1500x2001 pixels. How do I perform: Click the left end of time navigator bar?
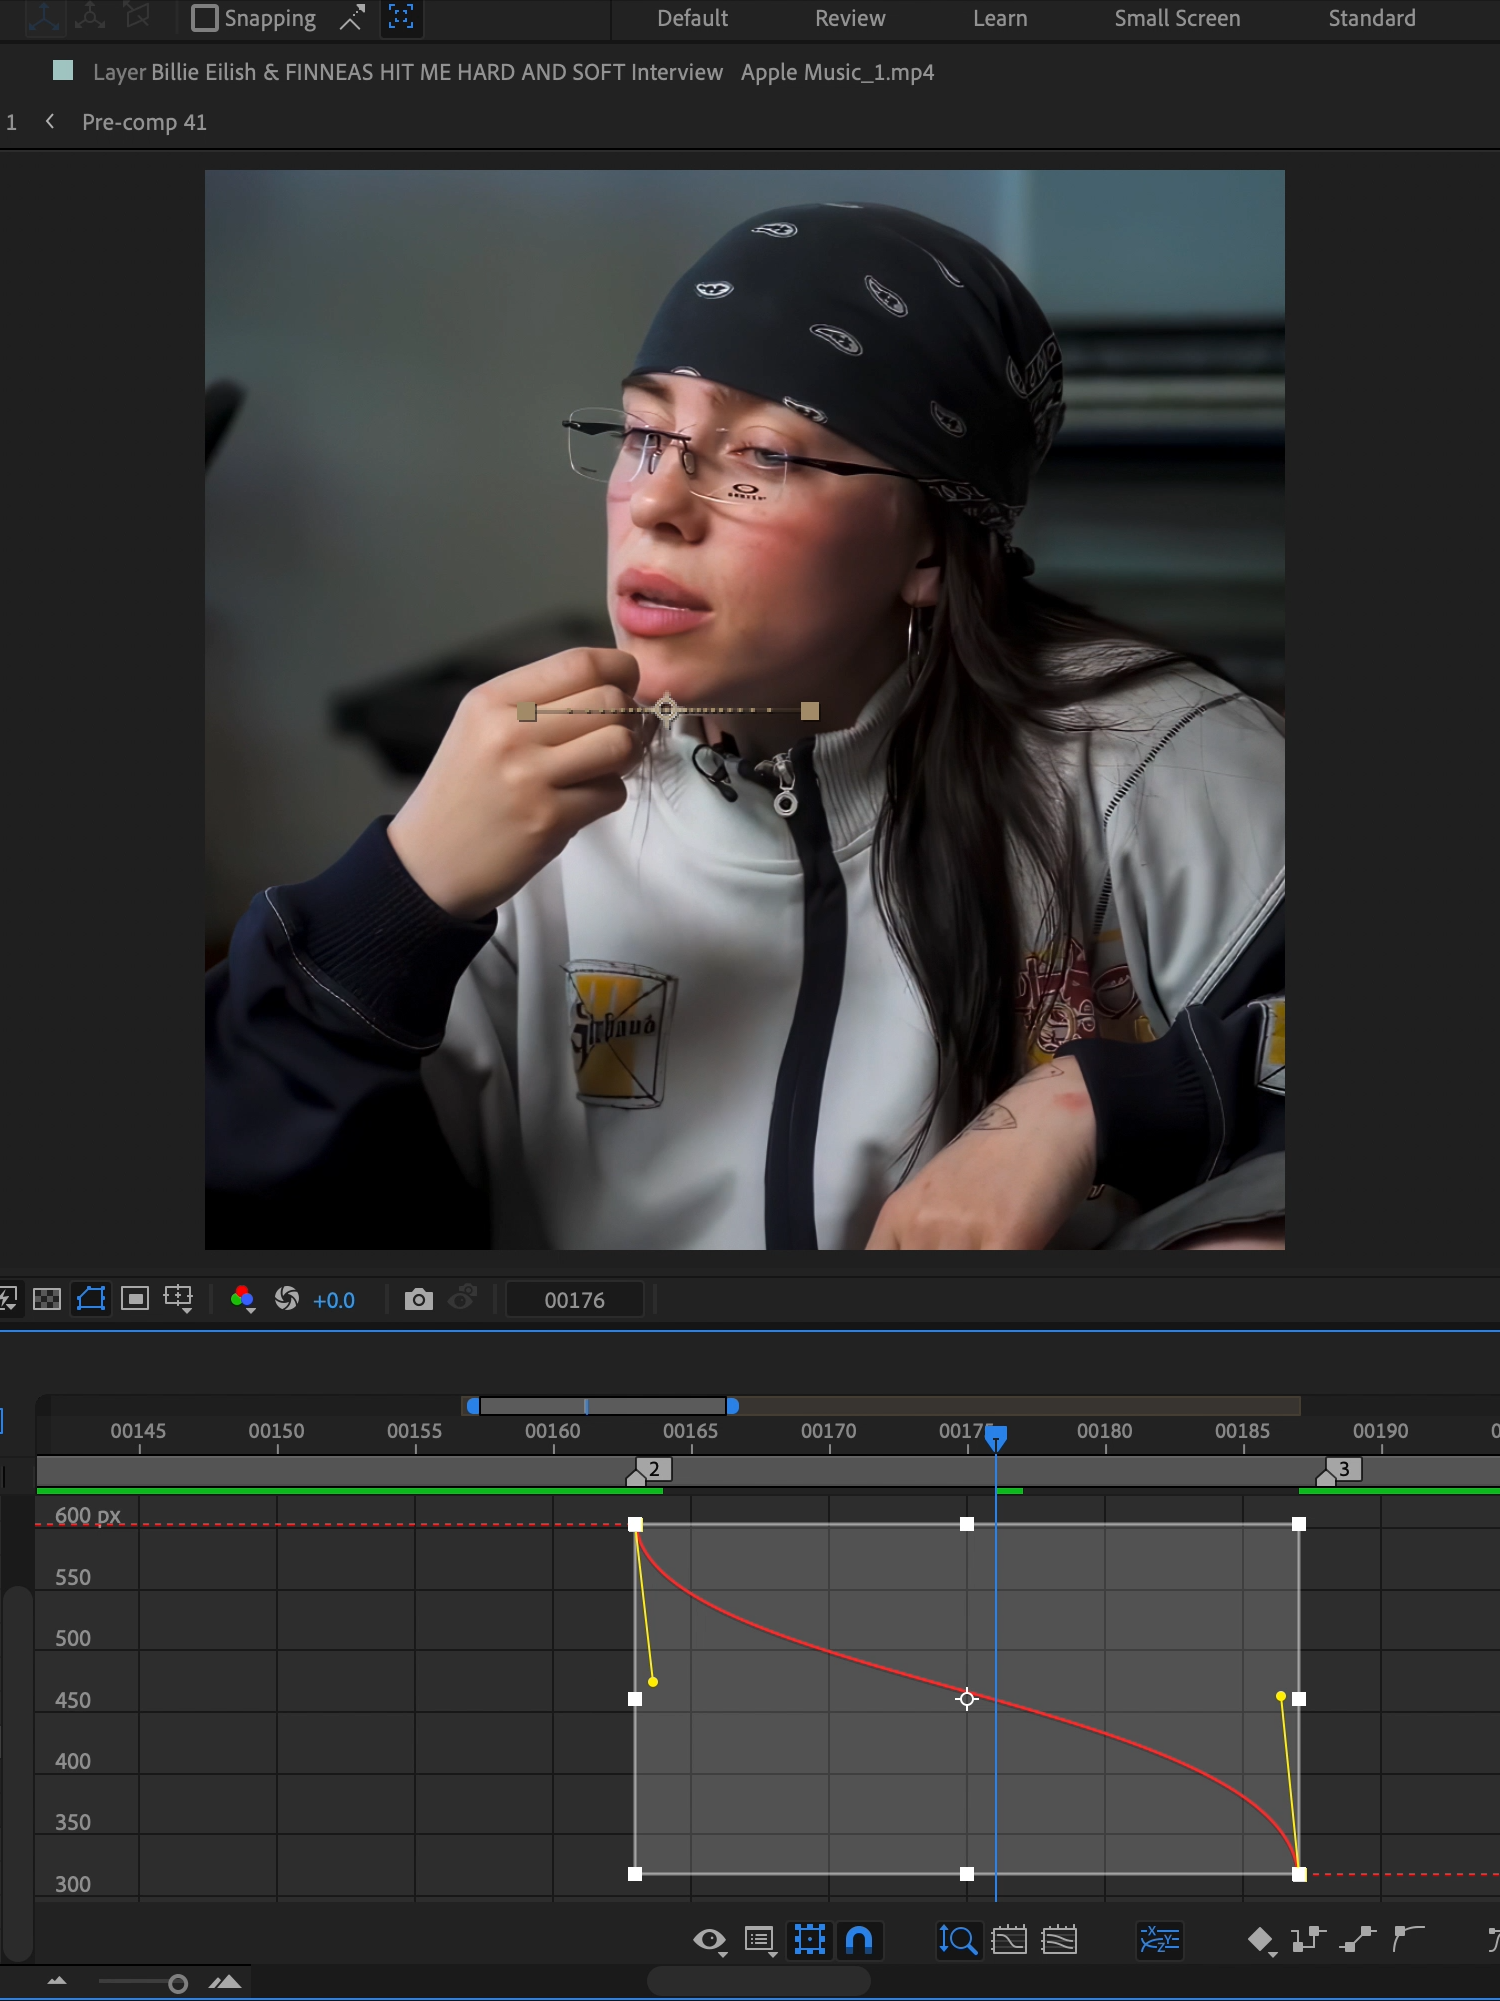click(473, 1406)
